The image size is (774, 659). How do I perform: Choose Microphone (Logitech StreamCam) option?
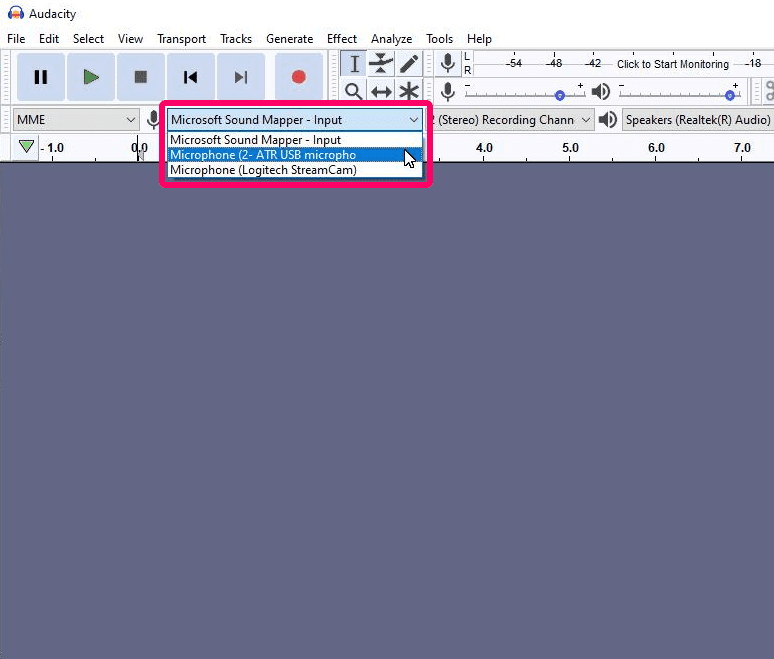[295, 170]
